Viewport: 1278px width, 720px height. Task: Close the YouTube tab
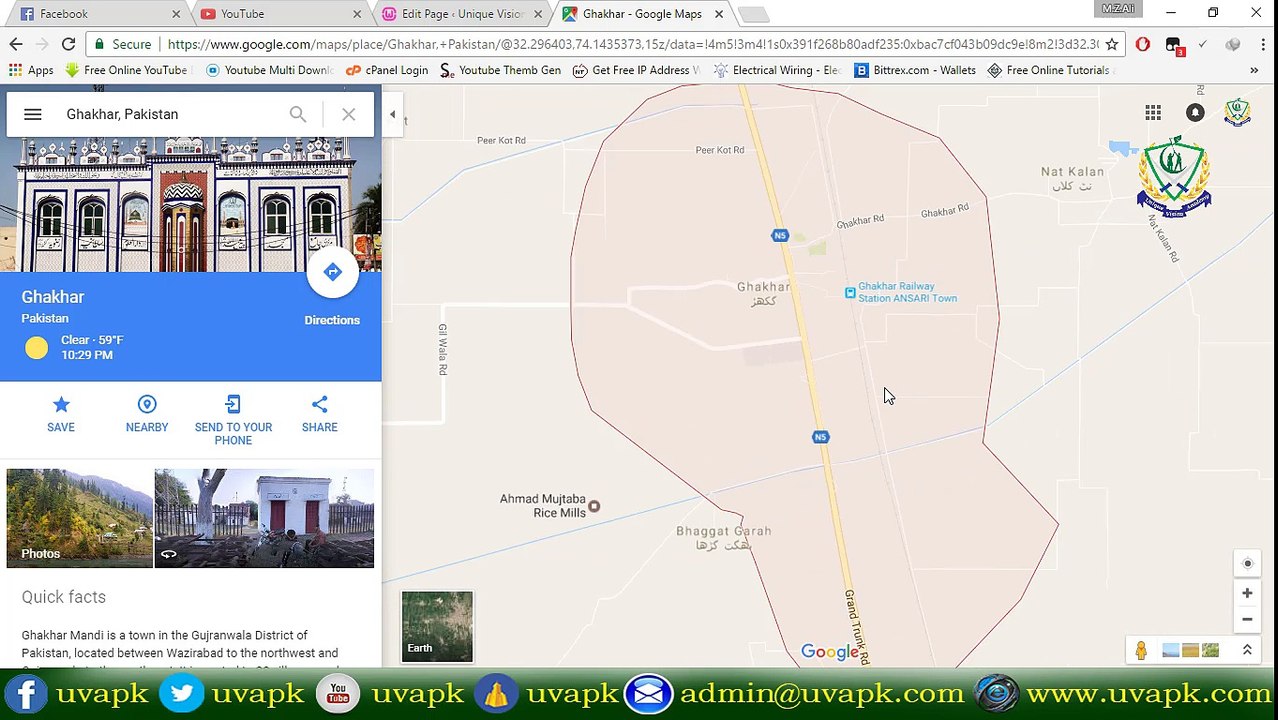pos(357,14)
